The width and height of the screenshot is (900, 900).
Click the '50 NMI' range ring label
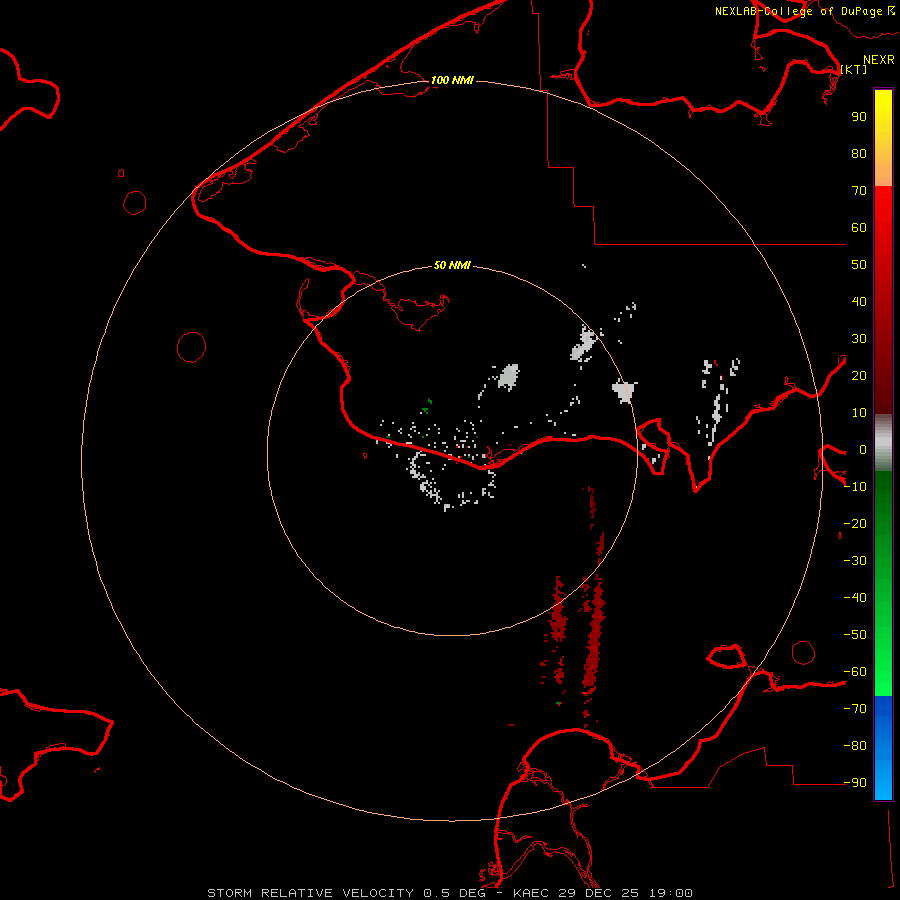[452, 265]
